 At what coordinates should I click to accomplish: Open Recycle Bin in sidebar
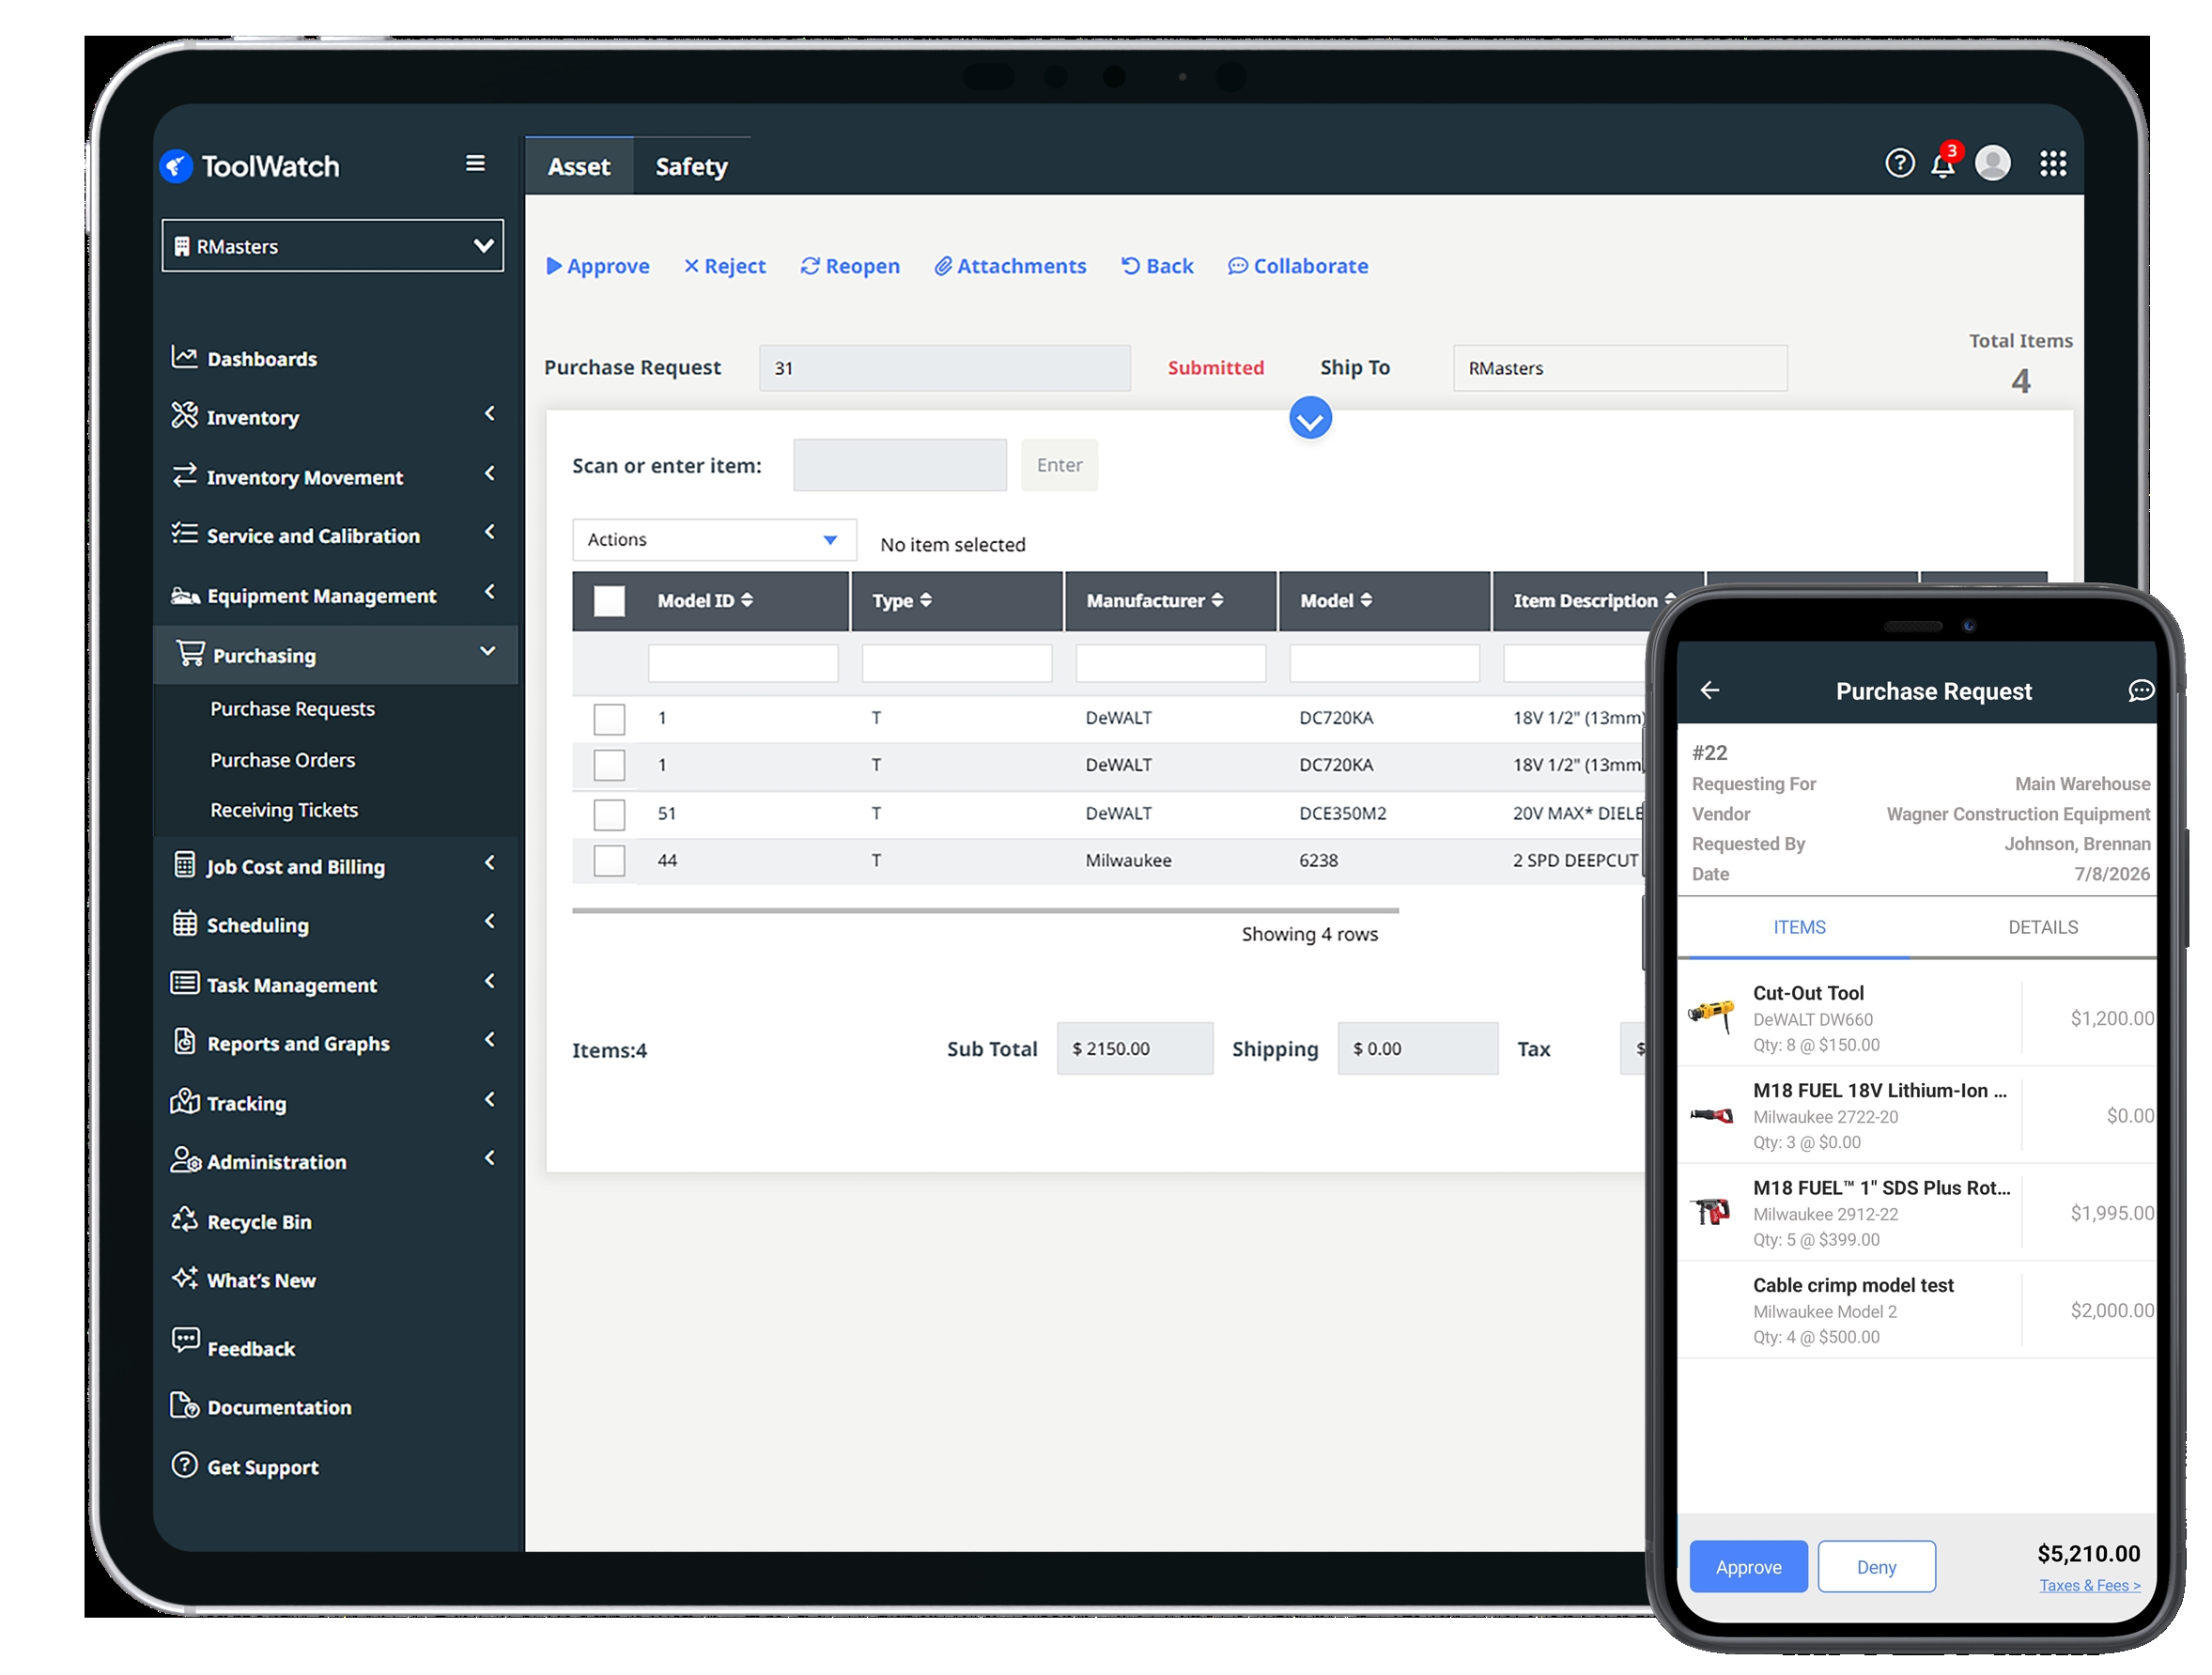click(x=242, y=1221)
